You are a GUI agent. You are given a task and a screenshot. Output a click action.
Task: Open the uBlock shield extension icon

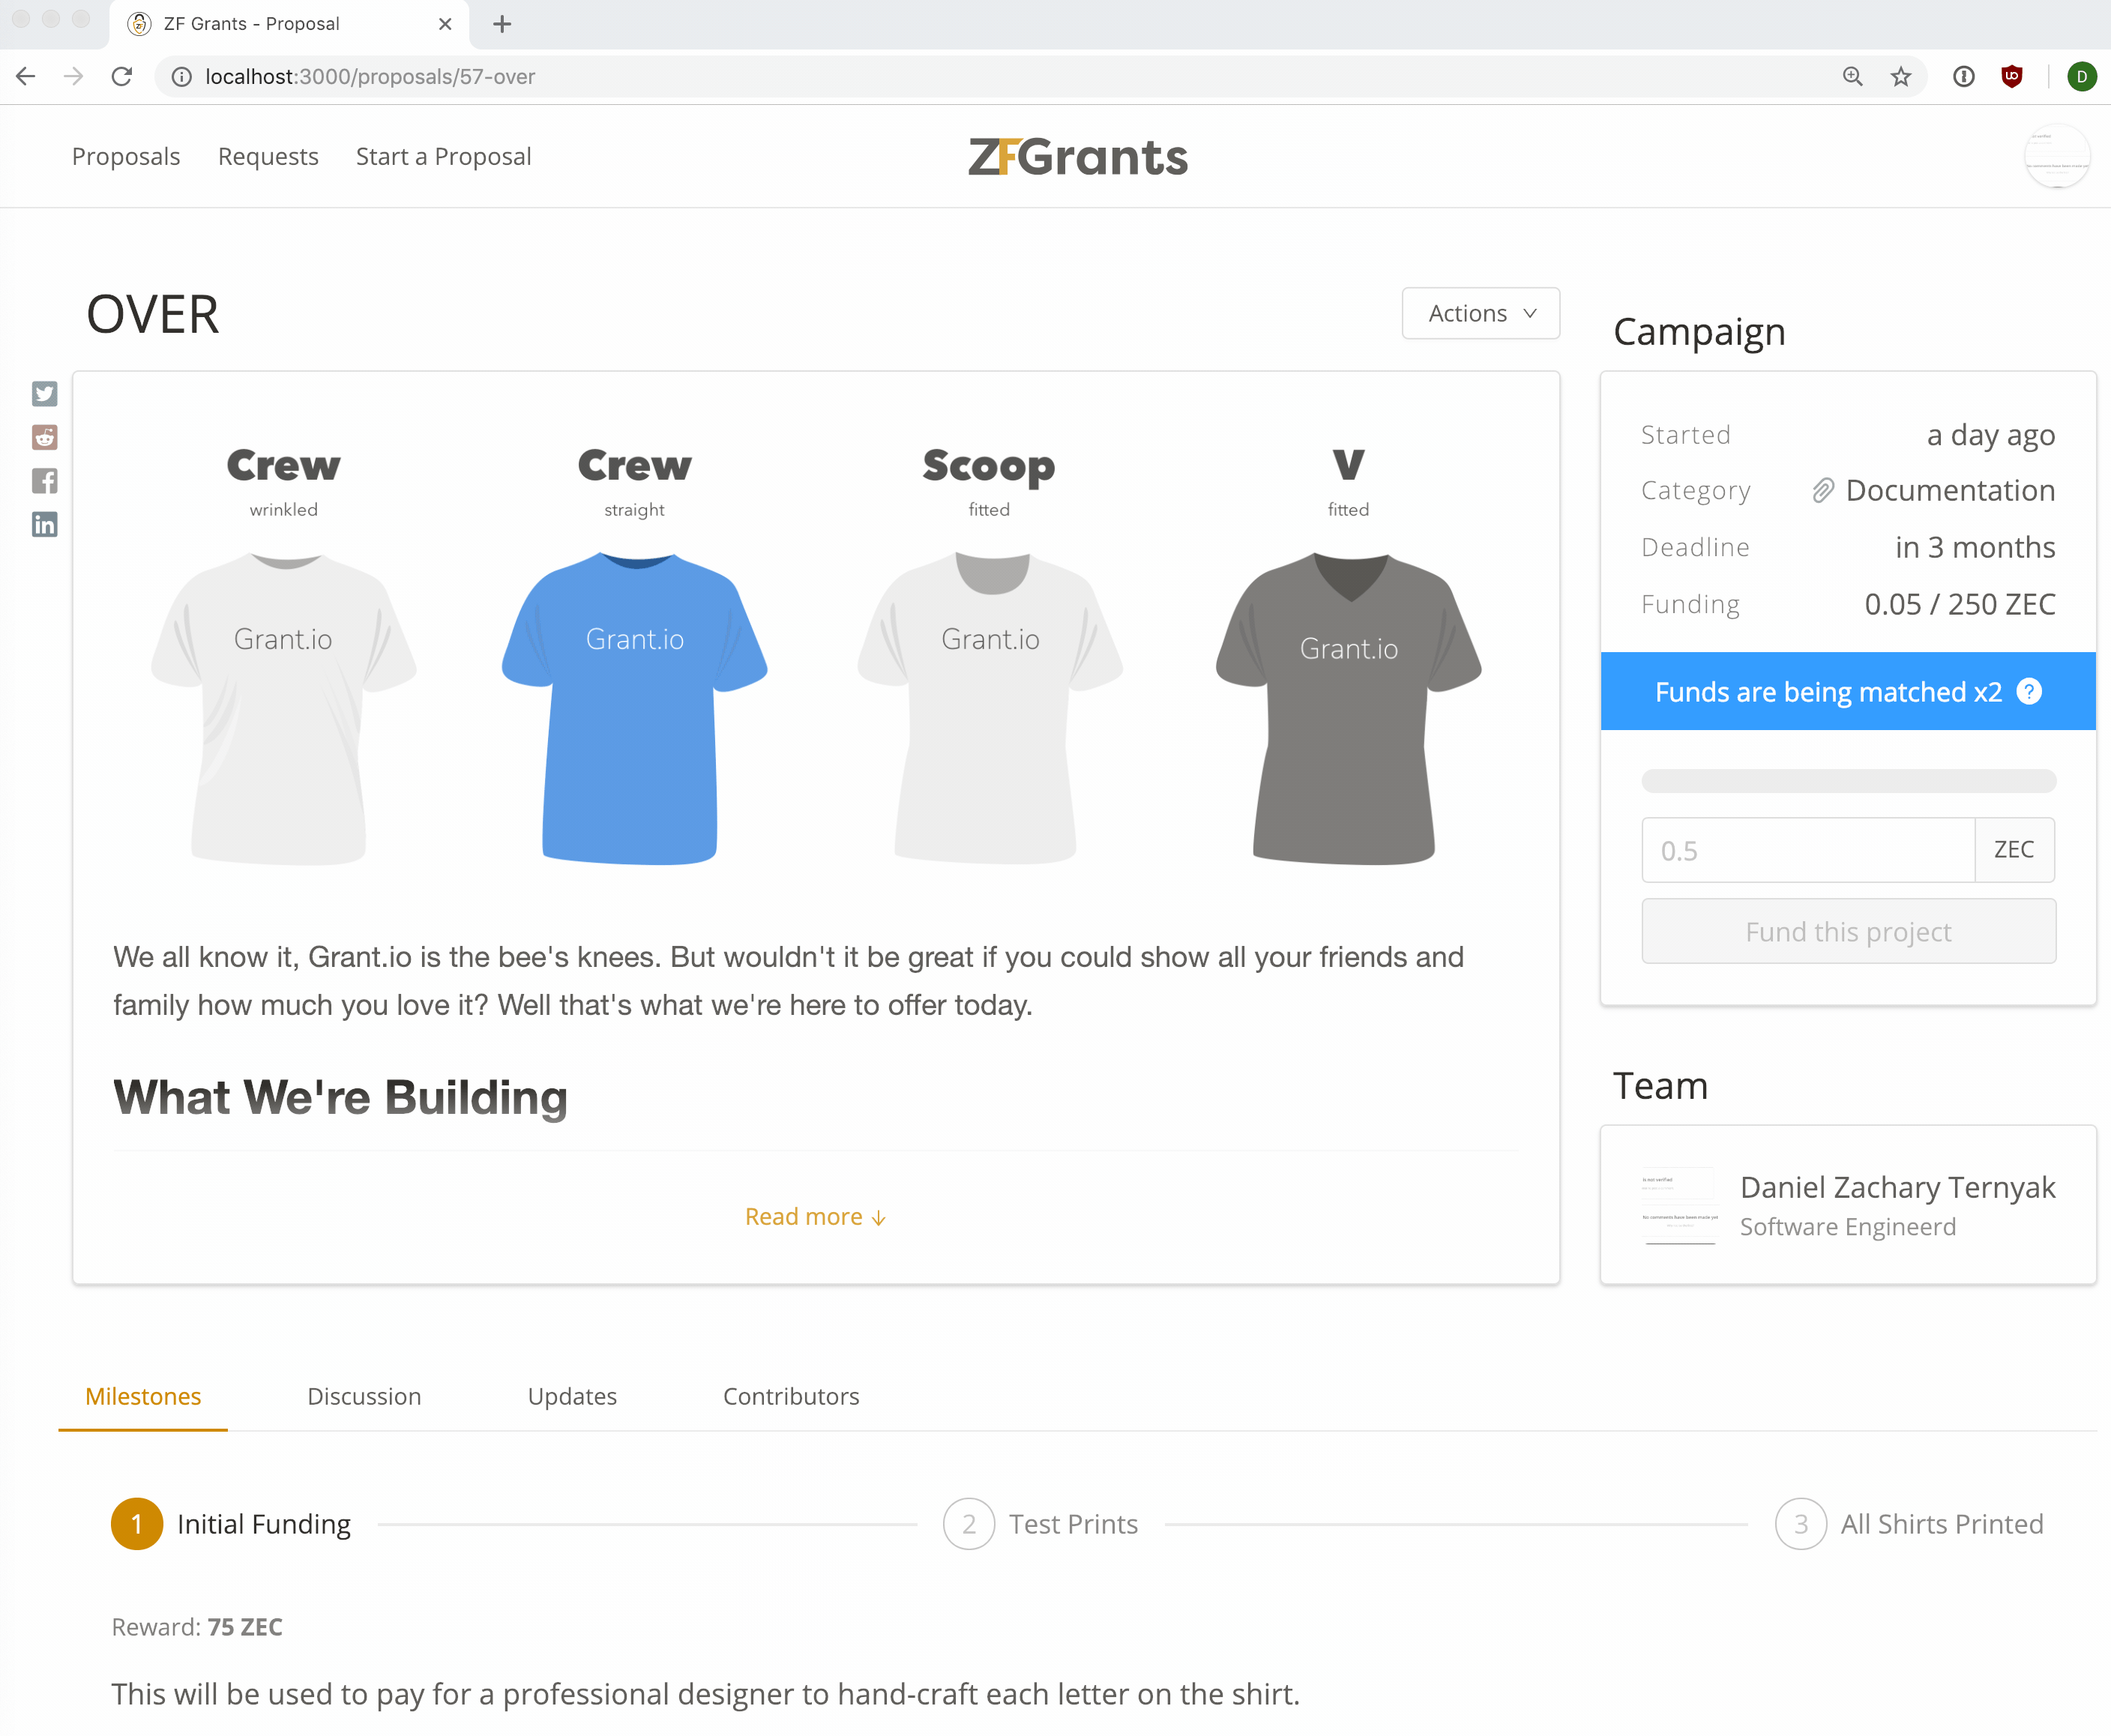pyautogui.click(x=2012, y=77)
